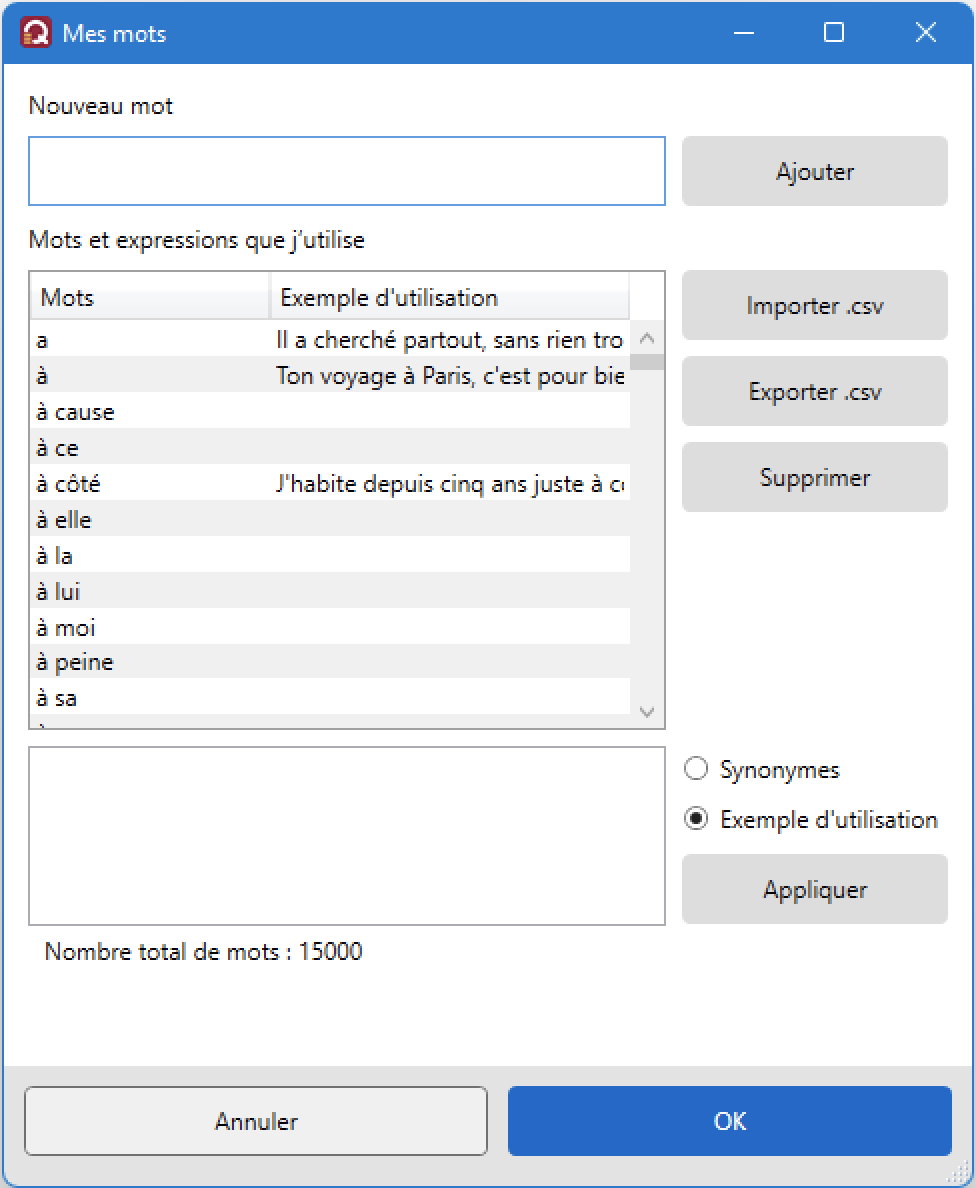Screen dimensions: 976x1188
Task: Click Exporter .csv button
Action: 815,392
